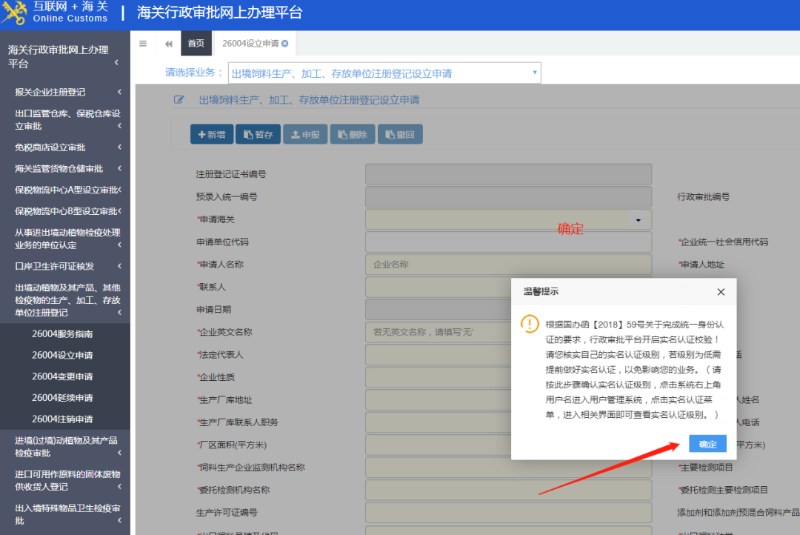Image resolution: width=800 pixels, height=535 pixels.
Task: Select 26004服务指南 in sidebar
Action: click(62, 334)
